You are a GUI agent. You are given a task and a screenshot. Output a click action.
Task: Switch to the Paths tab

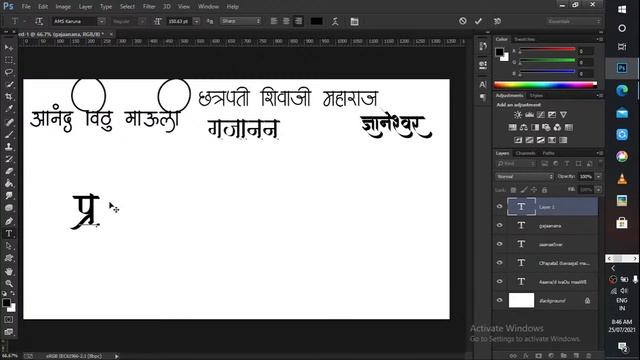click(549, 153)
